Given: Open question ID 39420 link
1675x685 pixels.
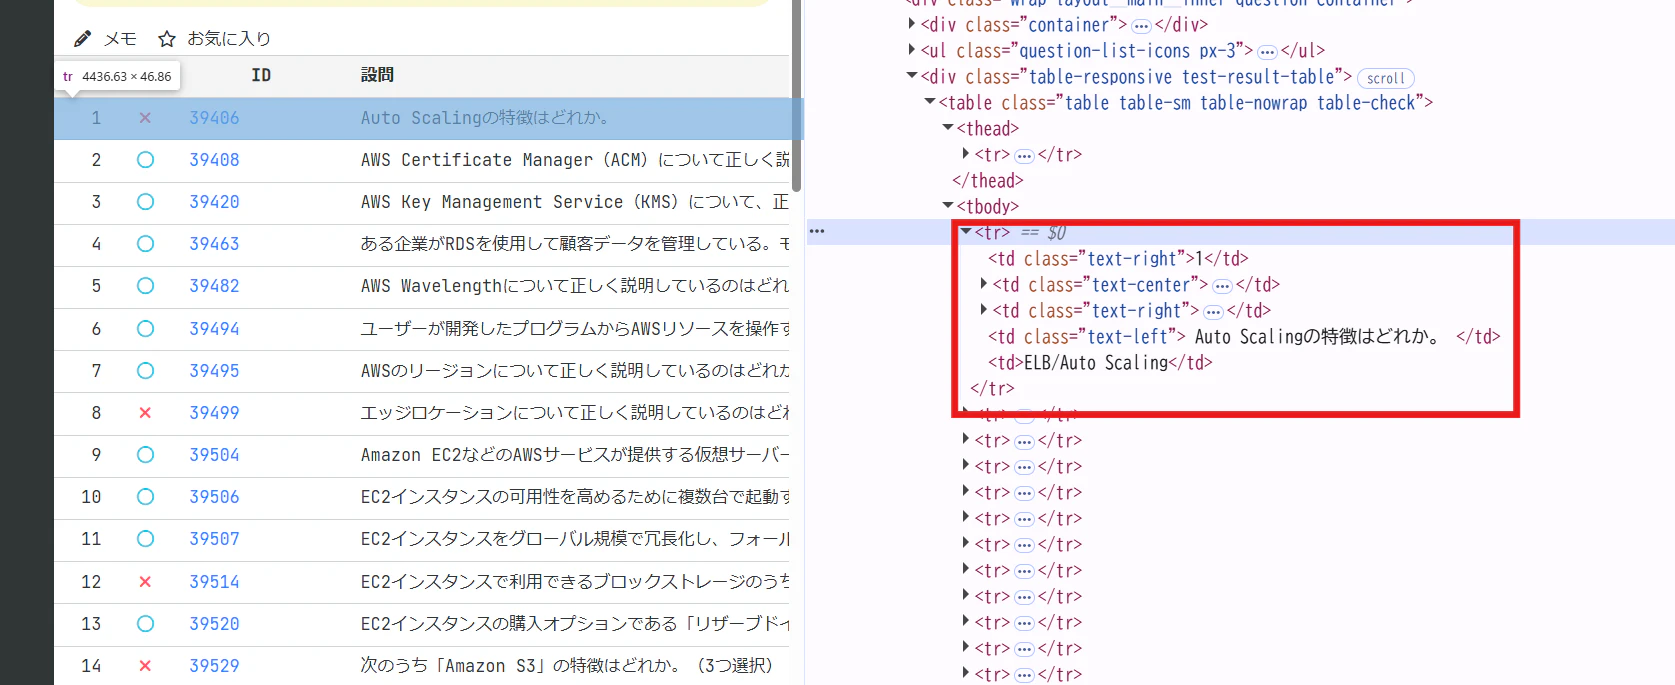Looking at the screenshot, I should click(x=215, y=202).
